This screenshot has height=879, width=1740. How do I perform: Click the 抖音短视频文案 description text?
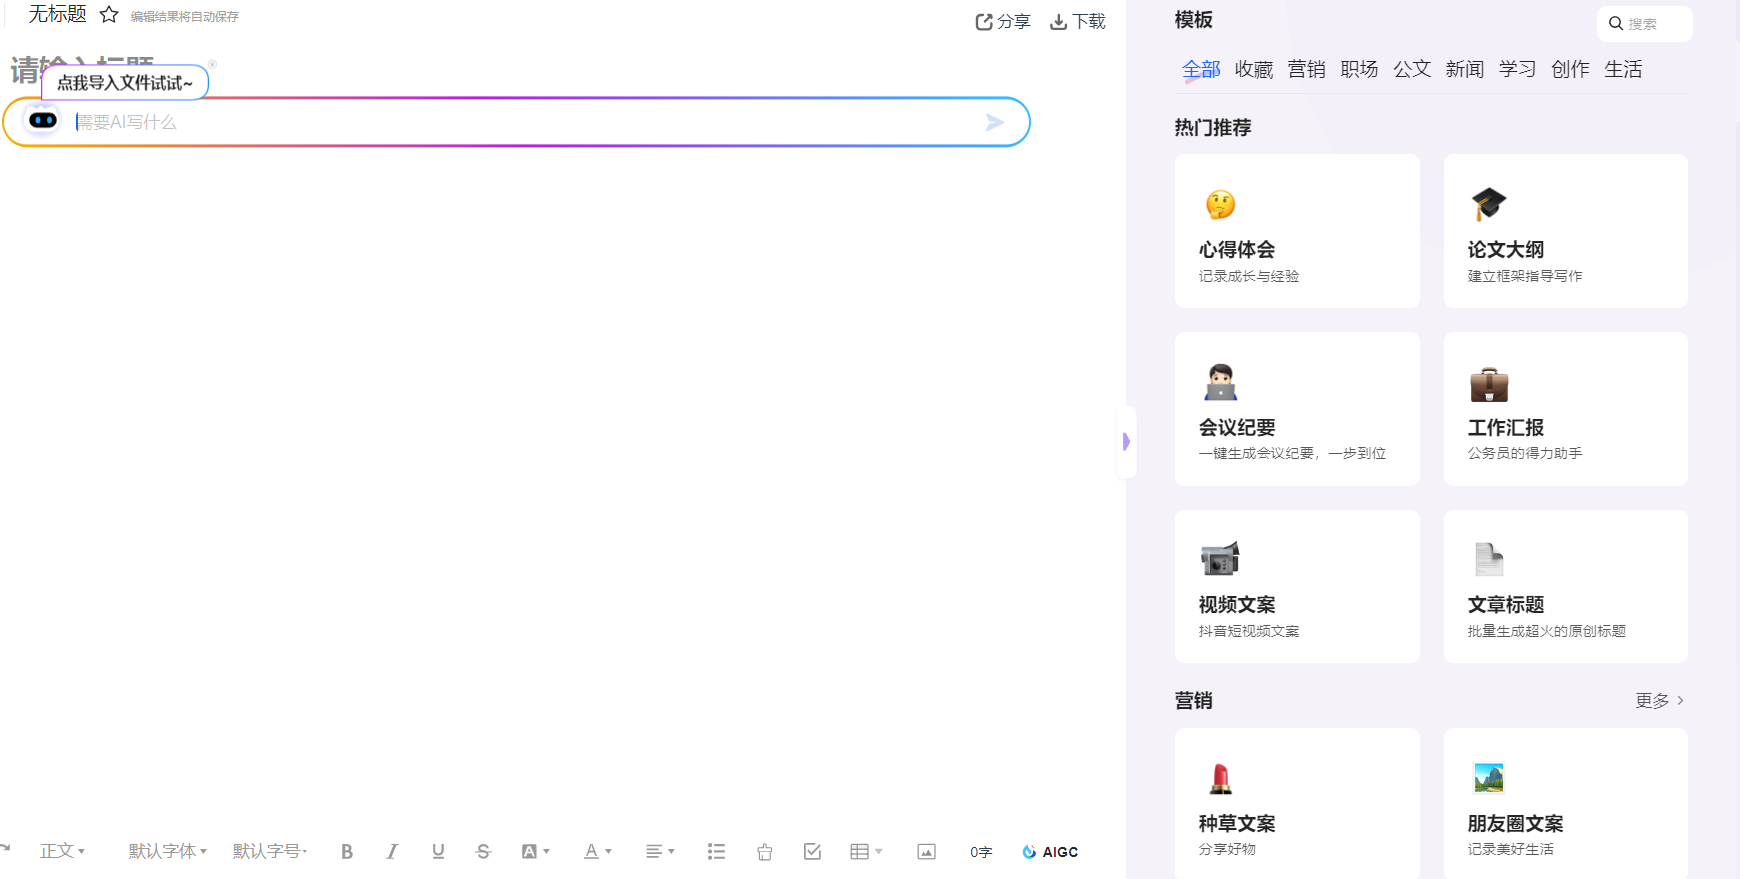coord(1249,631)
